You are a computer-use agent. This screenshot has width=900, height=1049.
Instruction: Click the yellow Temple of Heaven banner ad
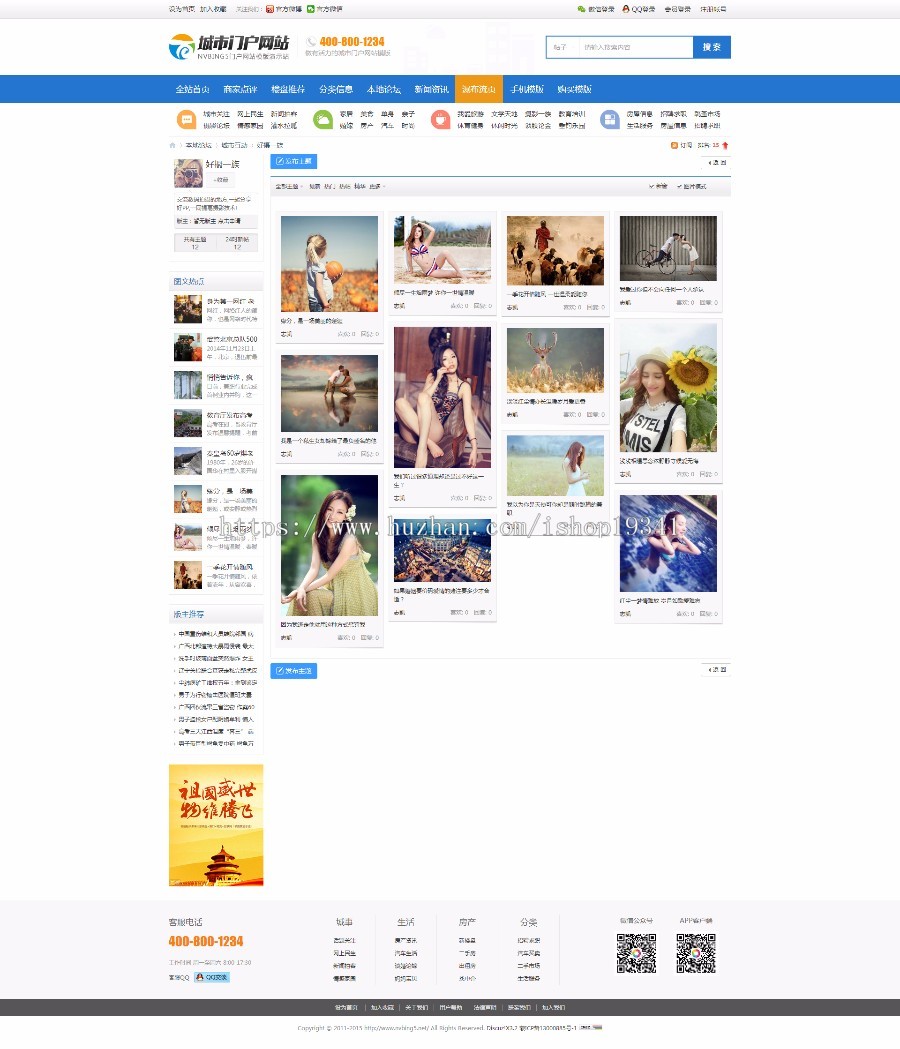coord(216,825)
